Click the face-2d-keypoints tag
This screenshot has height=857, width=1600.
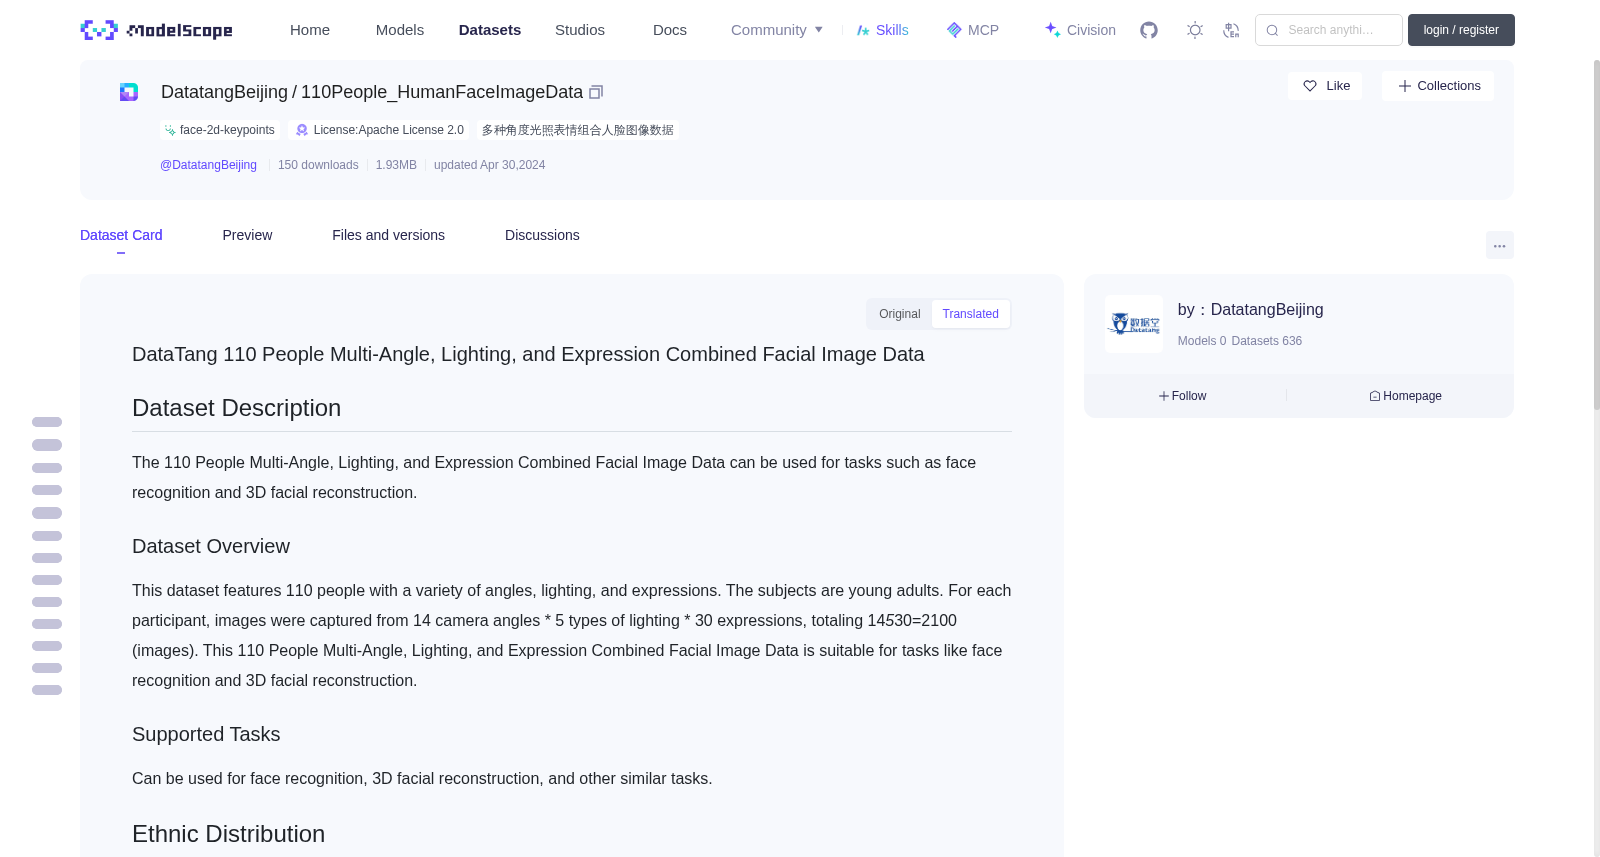click(219, 130)
